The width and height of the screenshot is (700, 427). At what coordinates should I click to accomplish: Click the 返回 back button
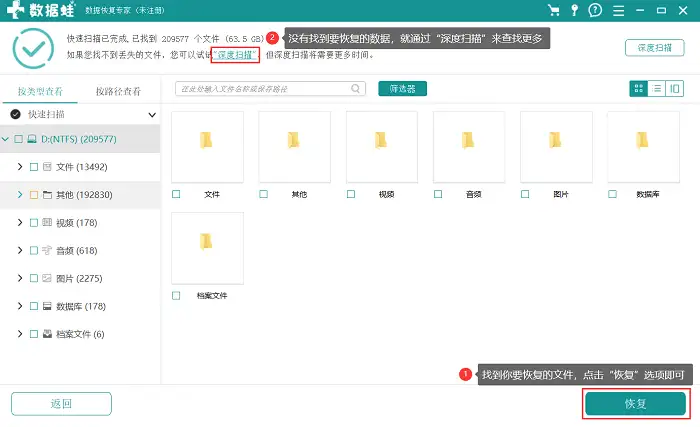[61, 404]
